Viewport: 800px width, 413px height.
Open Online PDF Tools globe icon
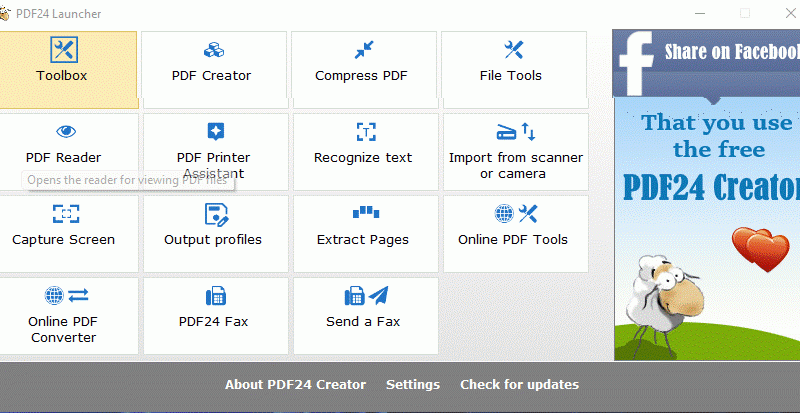pyautogui.click(x=516, y=214)
